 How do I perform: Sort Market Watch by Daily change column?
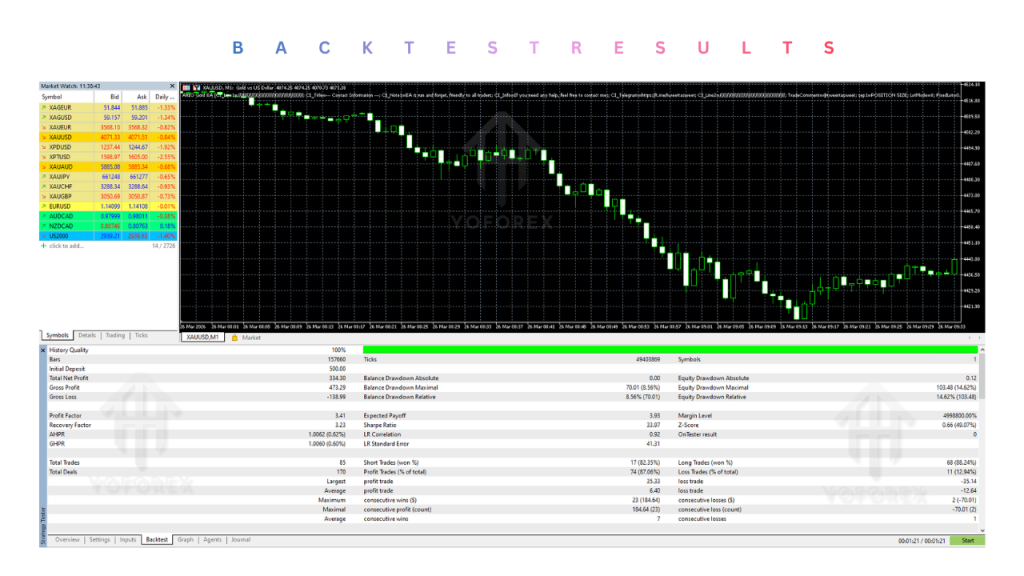coord(164,97)
